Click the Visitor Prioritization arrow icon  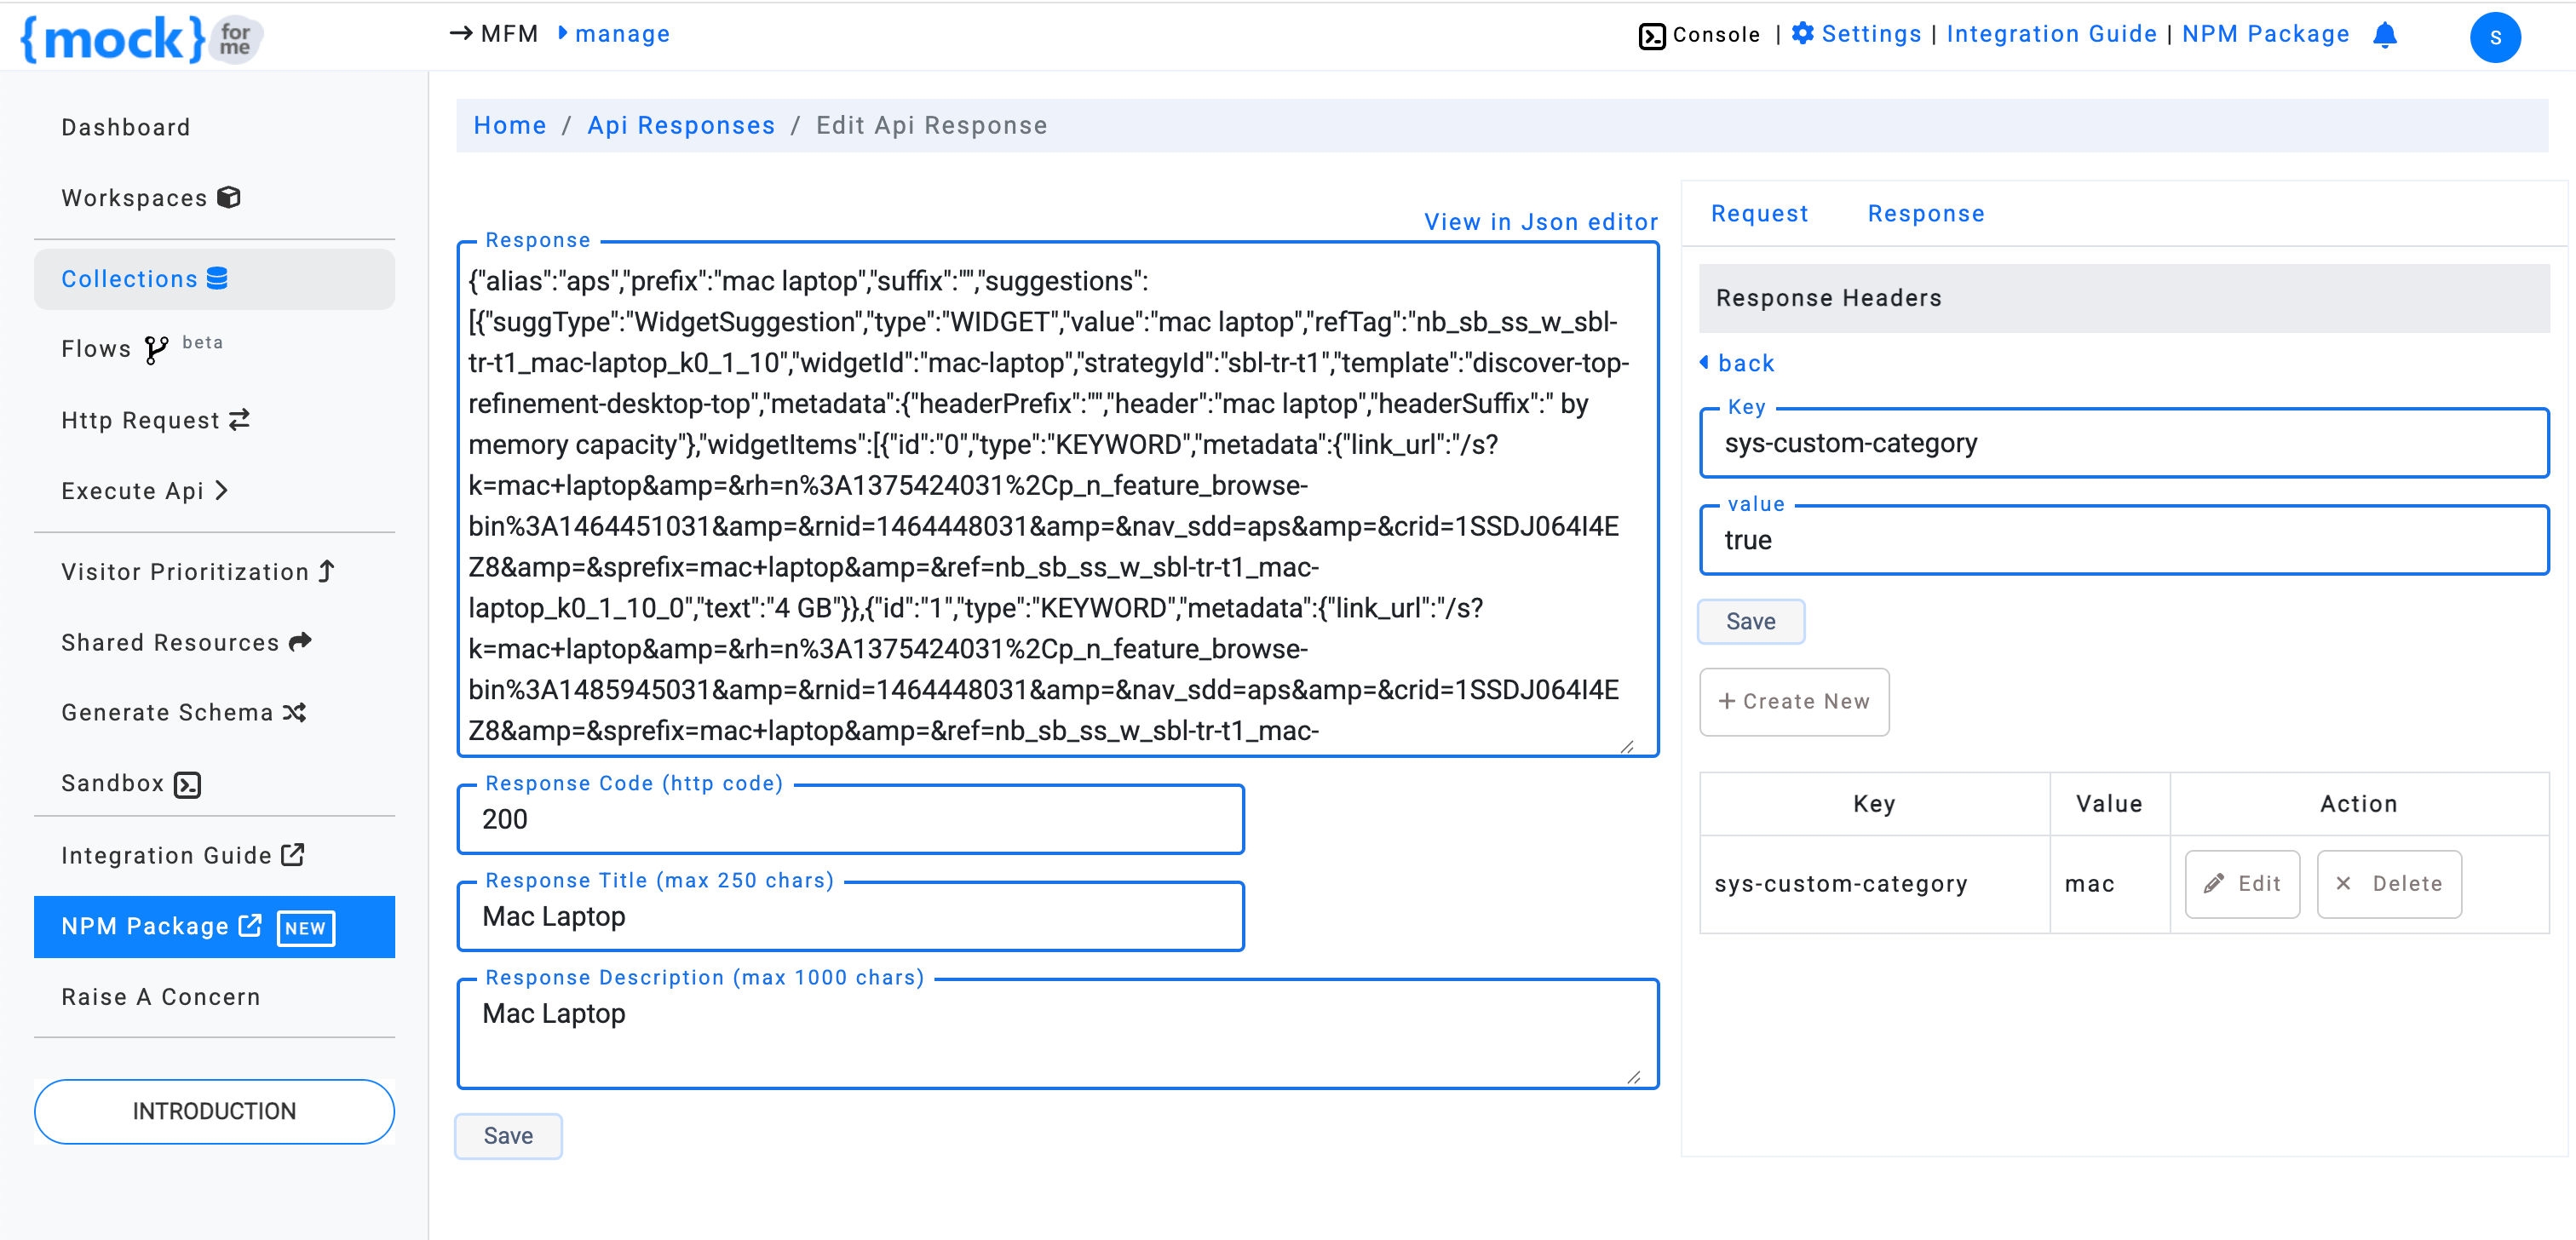click(x=326, y=571)
